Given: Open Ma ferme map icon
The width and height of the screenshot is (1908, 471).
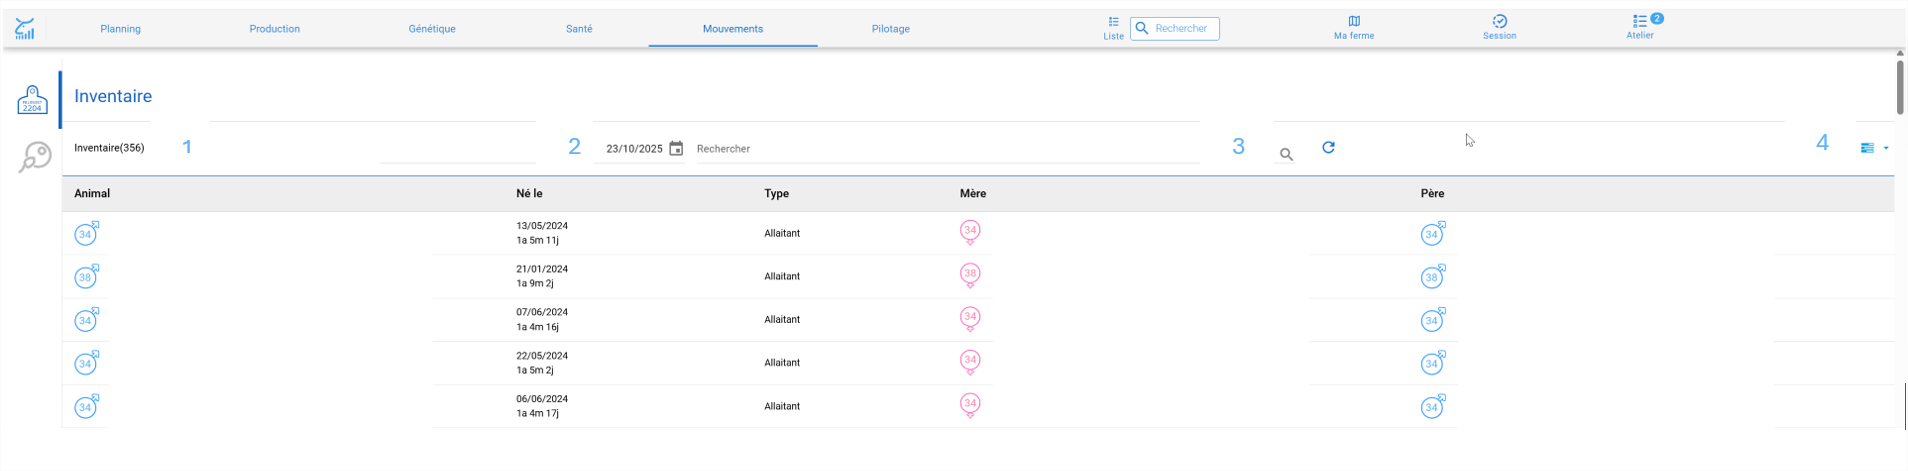Looking at the screenshot, I should click(x=1354, y=27).
